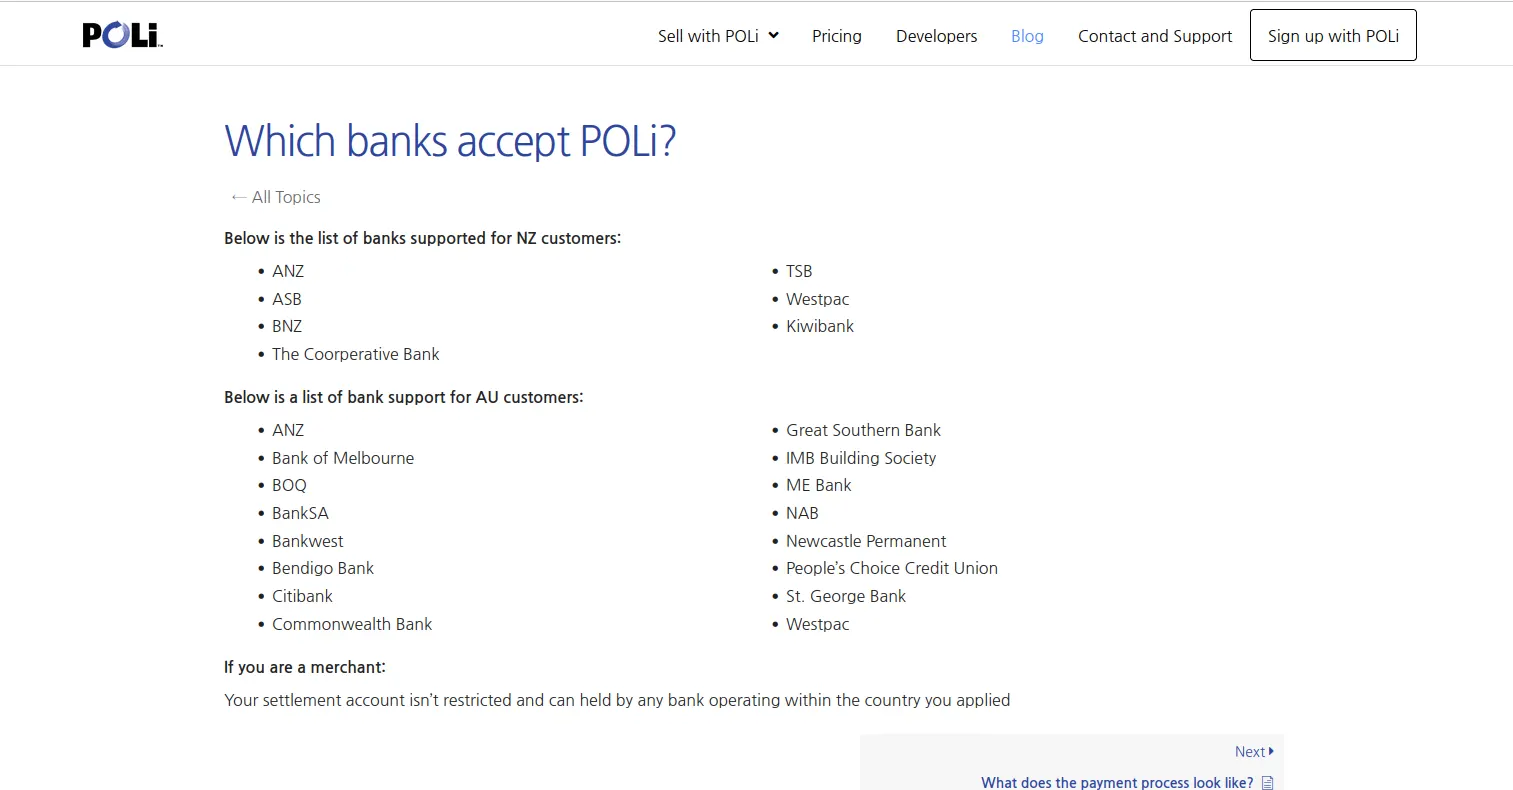Go to the Developers section

937,36
